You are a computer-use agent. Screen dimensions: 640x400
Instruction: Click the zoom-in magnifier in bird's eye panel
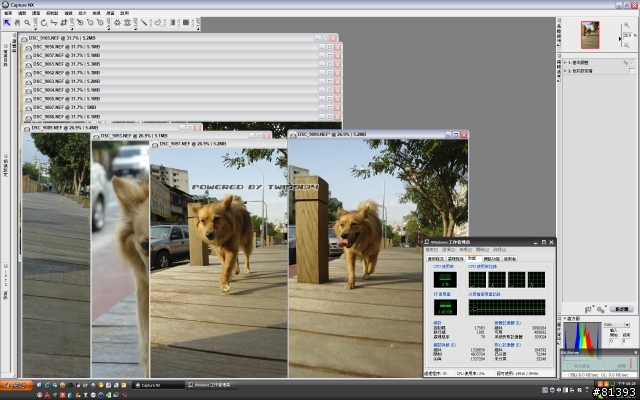coord(627,25)
